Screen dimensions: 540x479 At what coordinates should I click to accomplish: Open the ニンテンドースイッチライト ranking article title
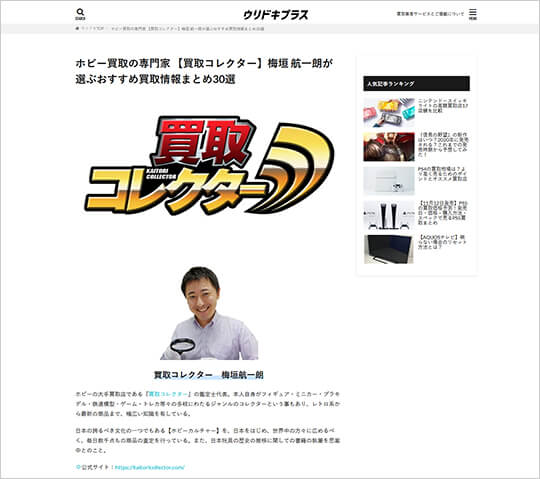point(443,106)
